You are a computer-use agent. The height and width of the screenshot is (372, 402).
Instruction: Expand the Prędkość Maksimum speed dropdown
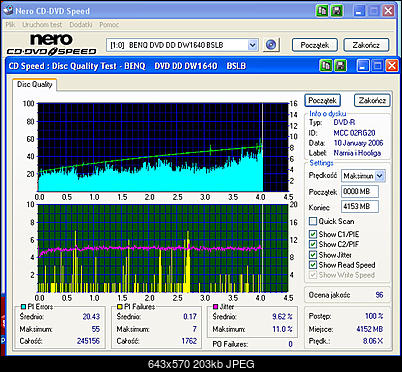380,176
